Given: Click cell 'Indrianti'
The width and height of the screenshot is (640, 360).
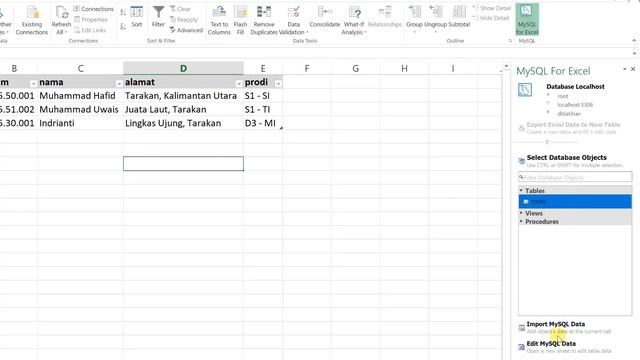Looking at the screenshot, I should pyautogui.click(x=80, y=123).
